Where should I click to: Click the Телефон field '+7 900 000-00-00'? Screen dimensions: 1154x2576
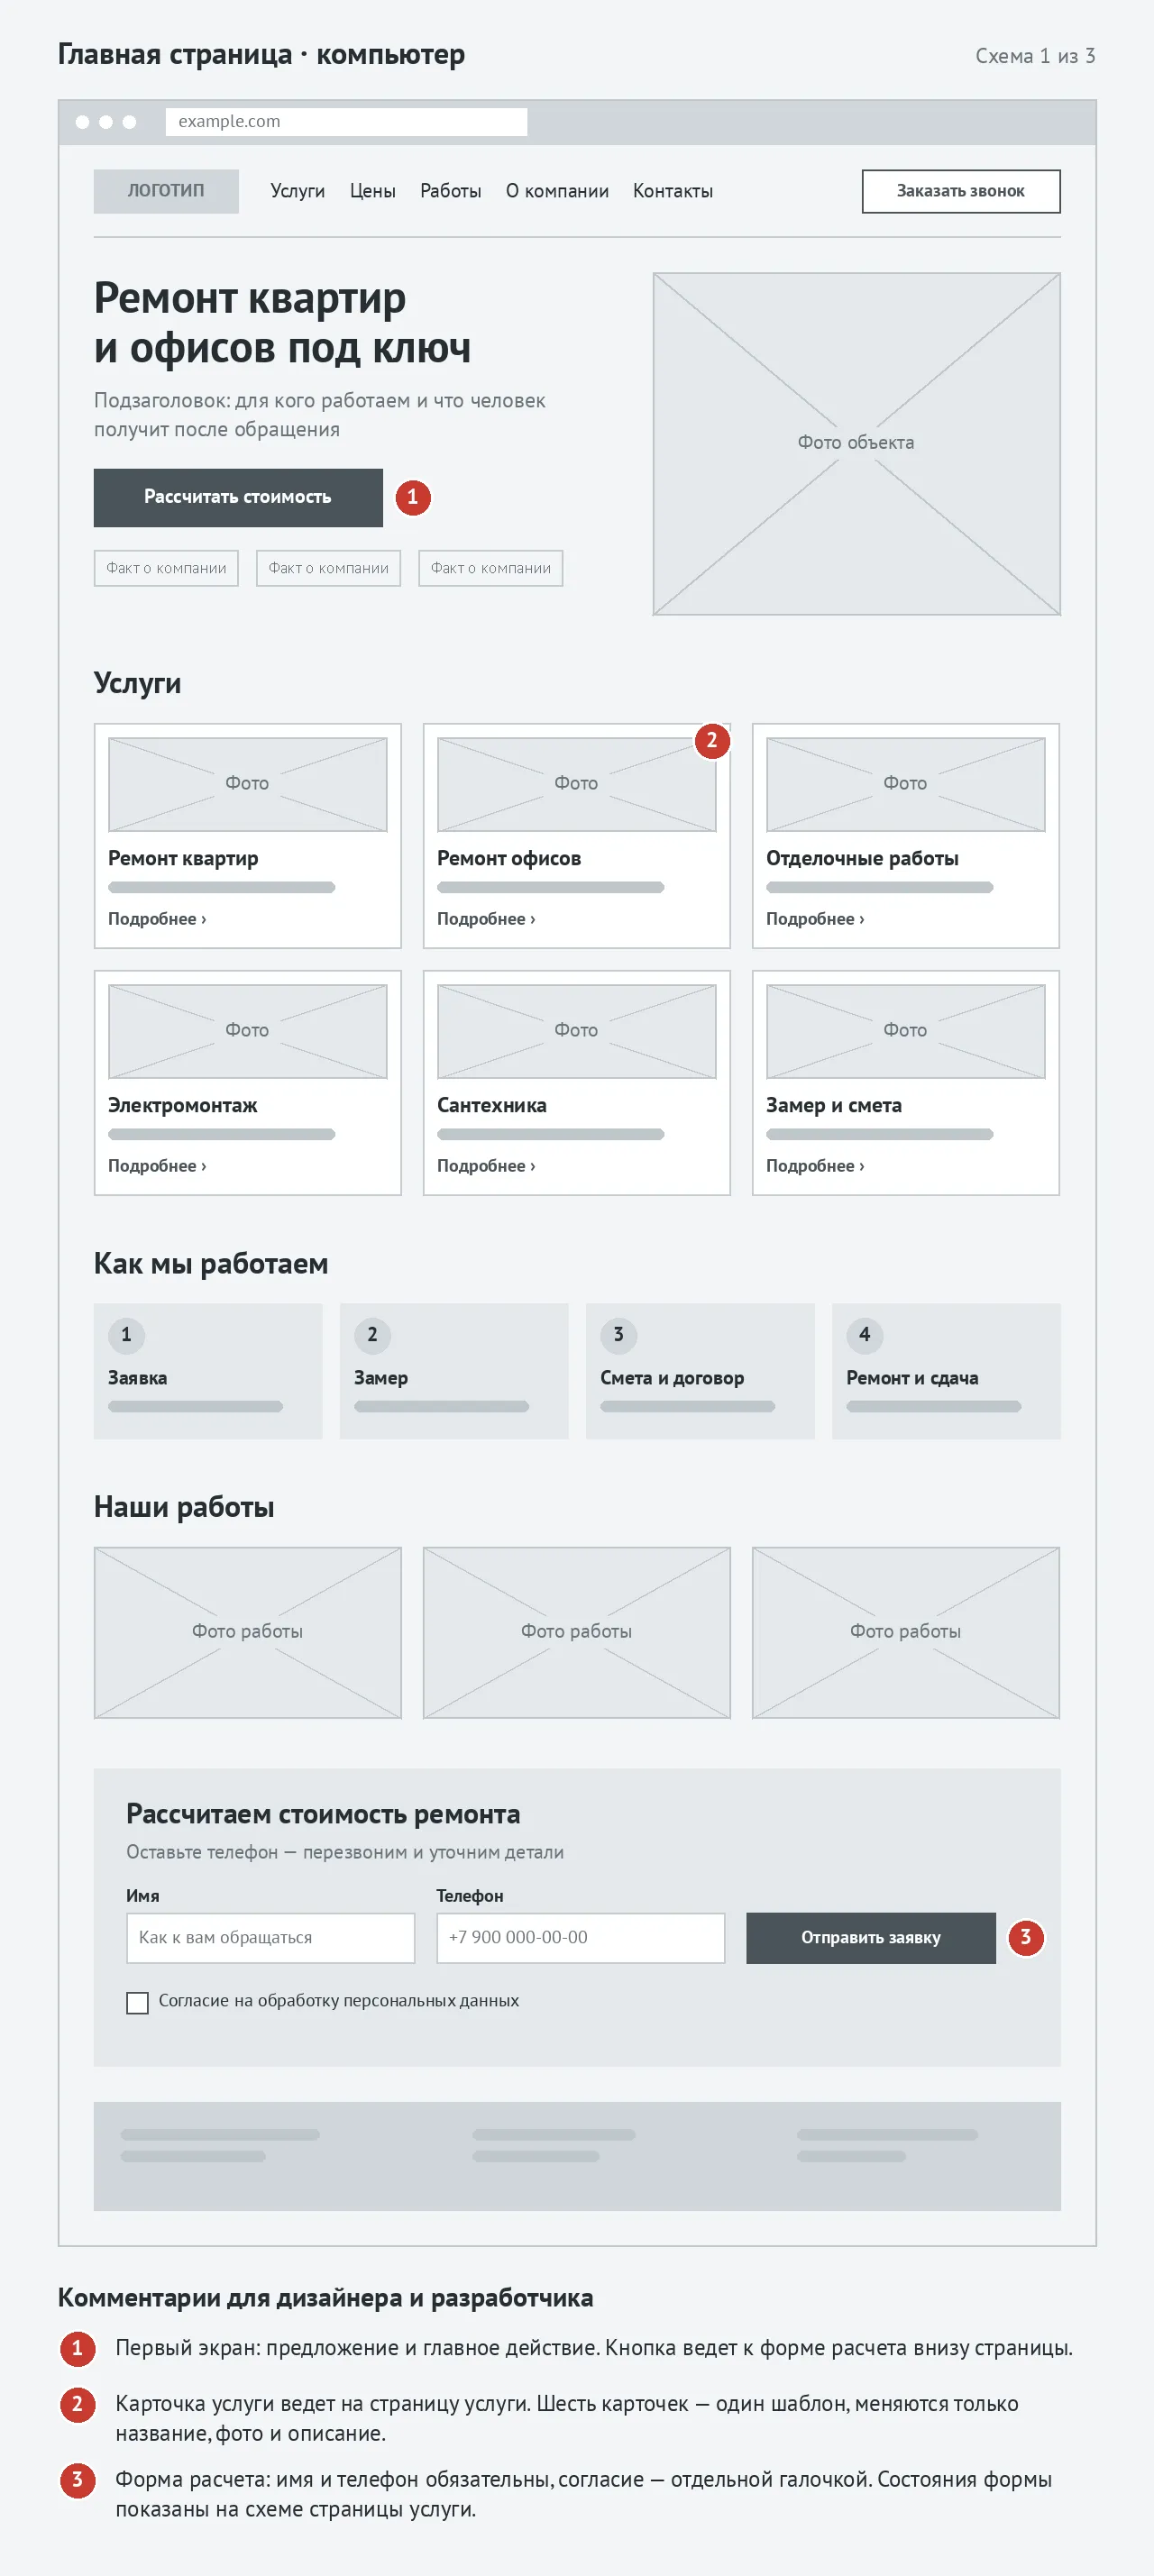coord(580,1937)
